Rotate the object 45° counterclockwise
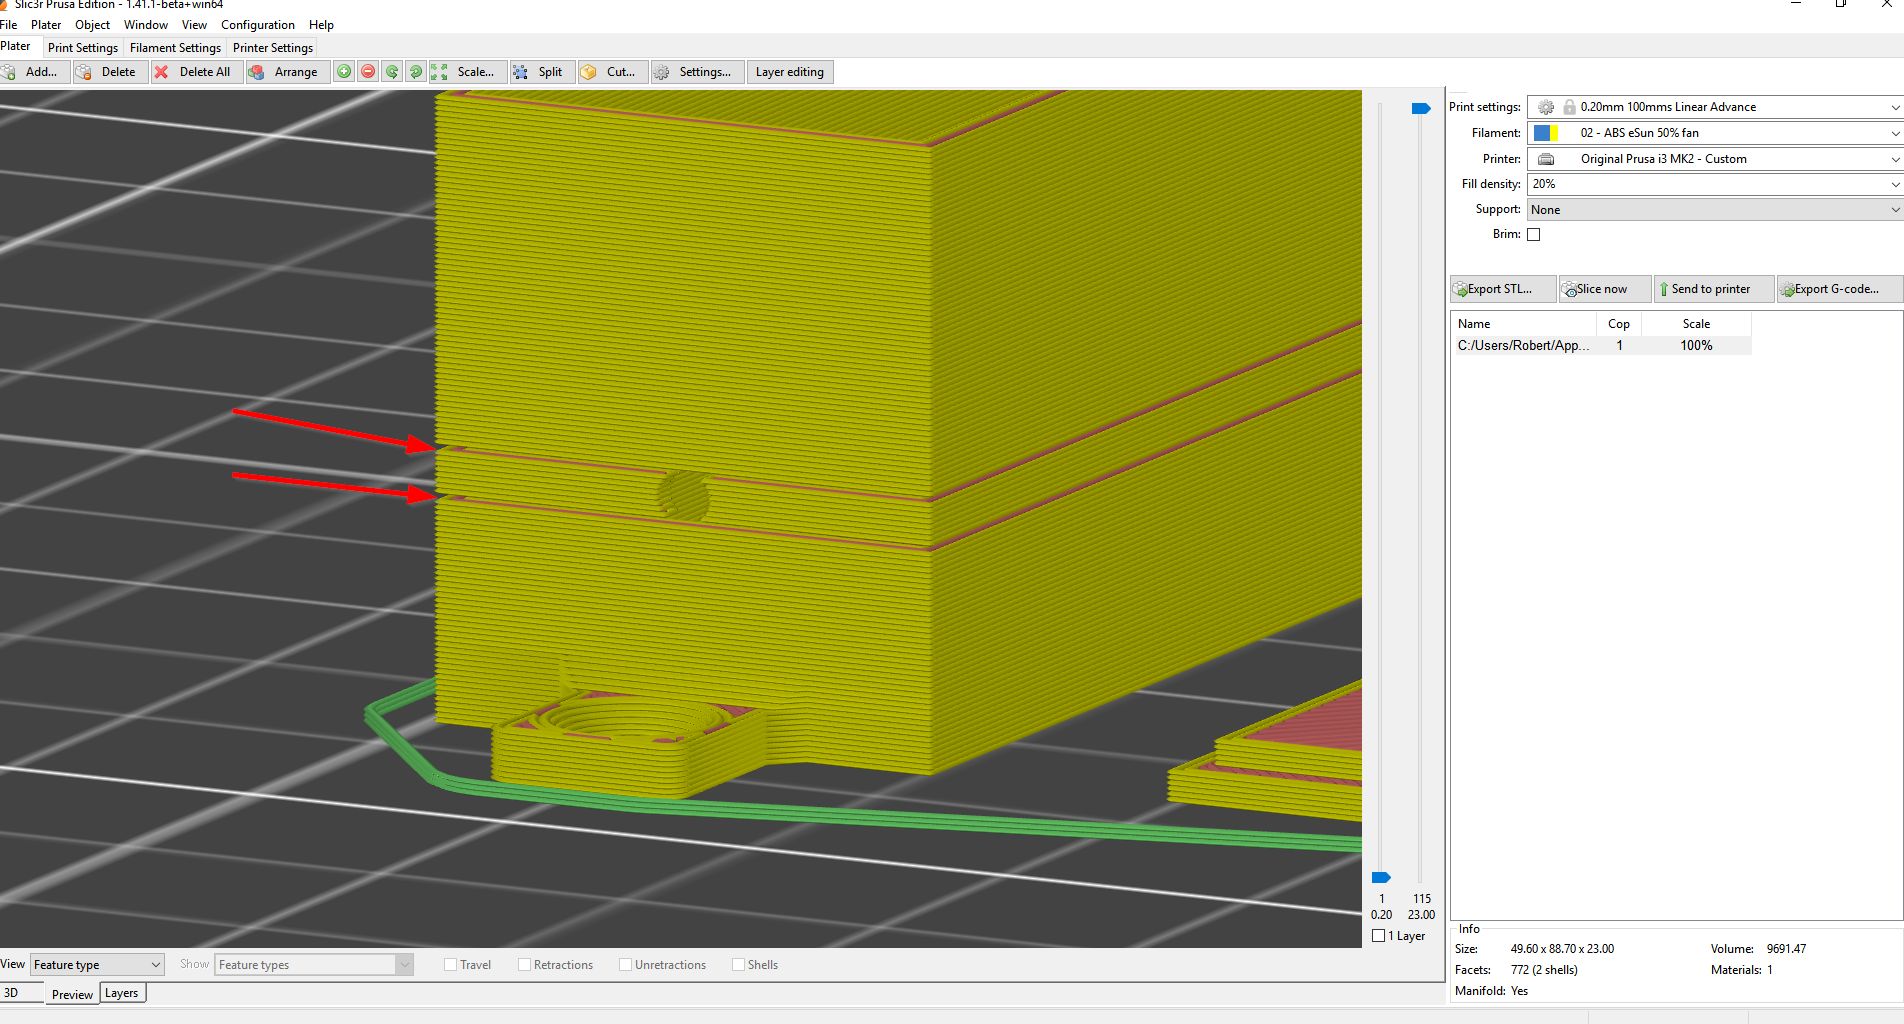 [392, 71]
